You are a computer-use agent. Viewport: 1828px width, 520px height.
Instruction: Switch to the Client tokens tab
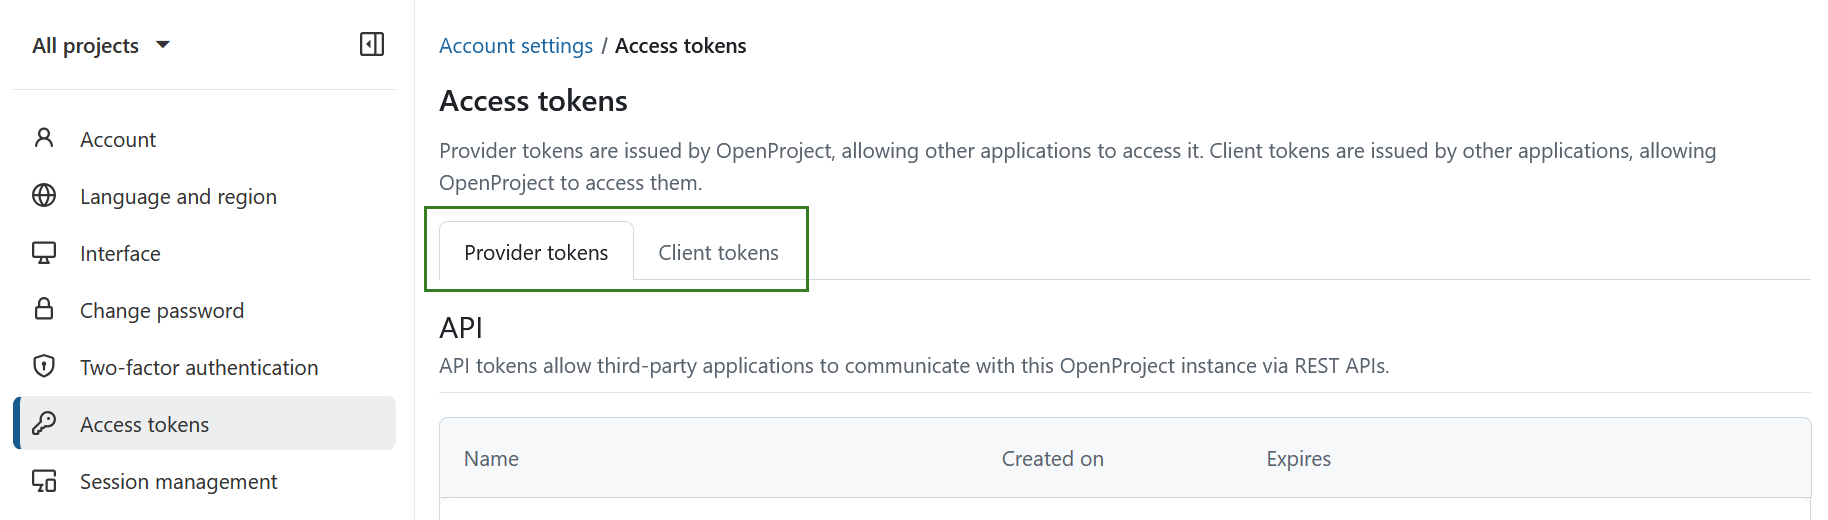point(718,253)
